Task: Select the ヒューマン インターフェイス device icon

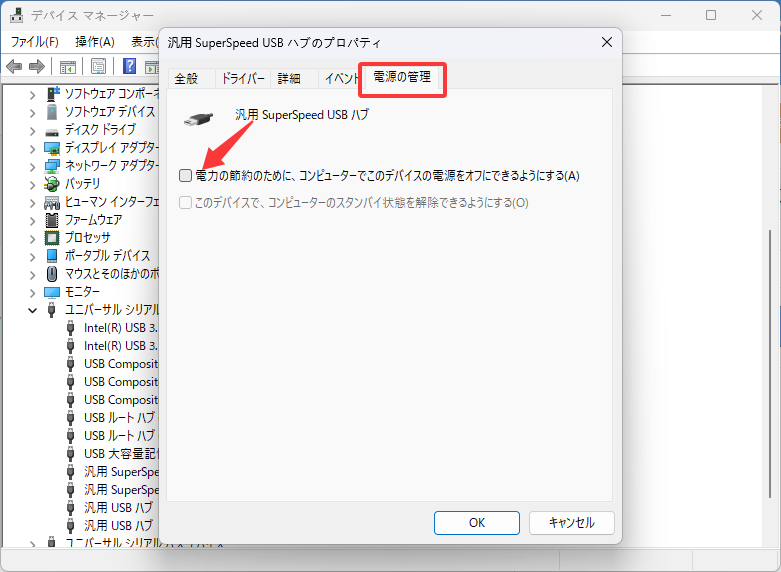Action: click(x=52, y=202)
